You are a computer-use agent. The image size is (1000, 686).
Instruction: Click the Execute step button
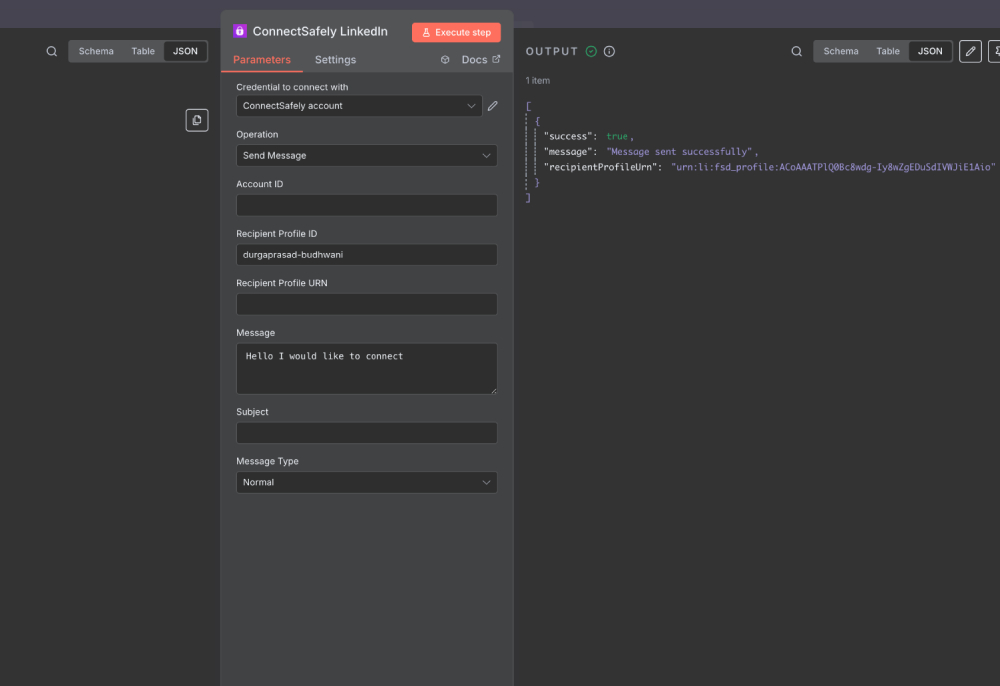[456, 31]
